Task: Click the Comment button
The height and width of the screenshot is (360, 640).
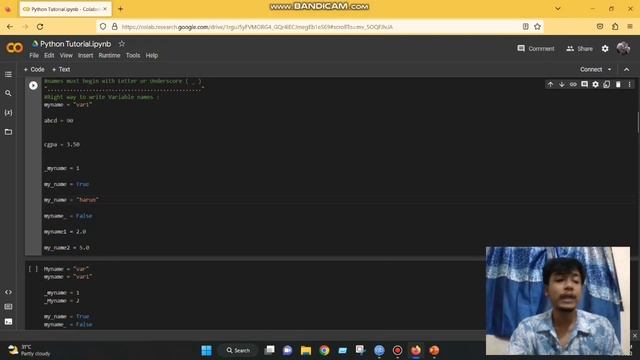Action: pos(536,49)
